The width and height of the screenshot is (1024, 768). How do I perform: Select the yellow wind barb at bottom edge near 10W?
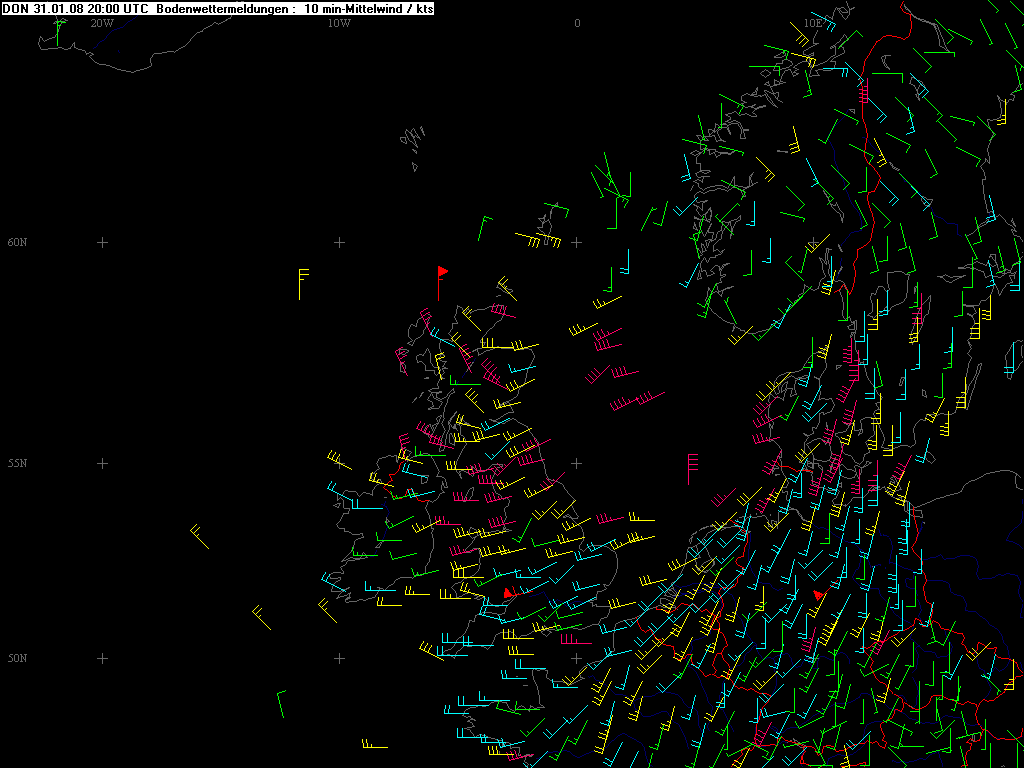tap(373, 745)
